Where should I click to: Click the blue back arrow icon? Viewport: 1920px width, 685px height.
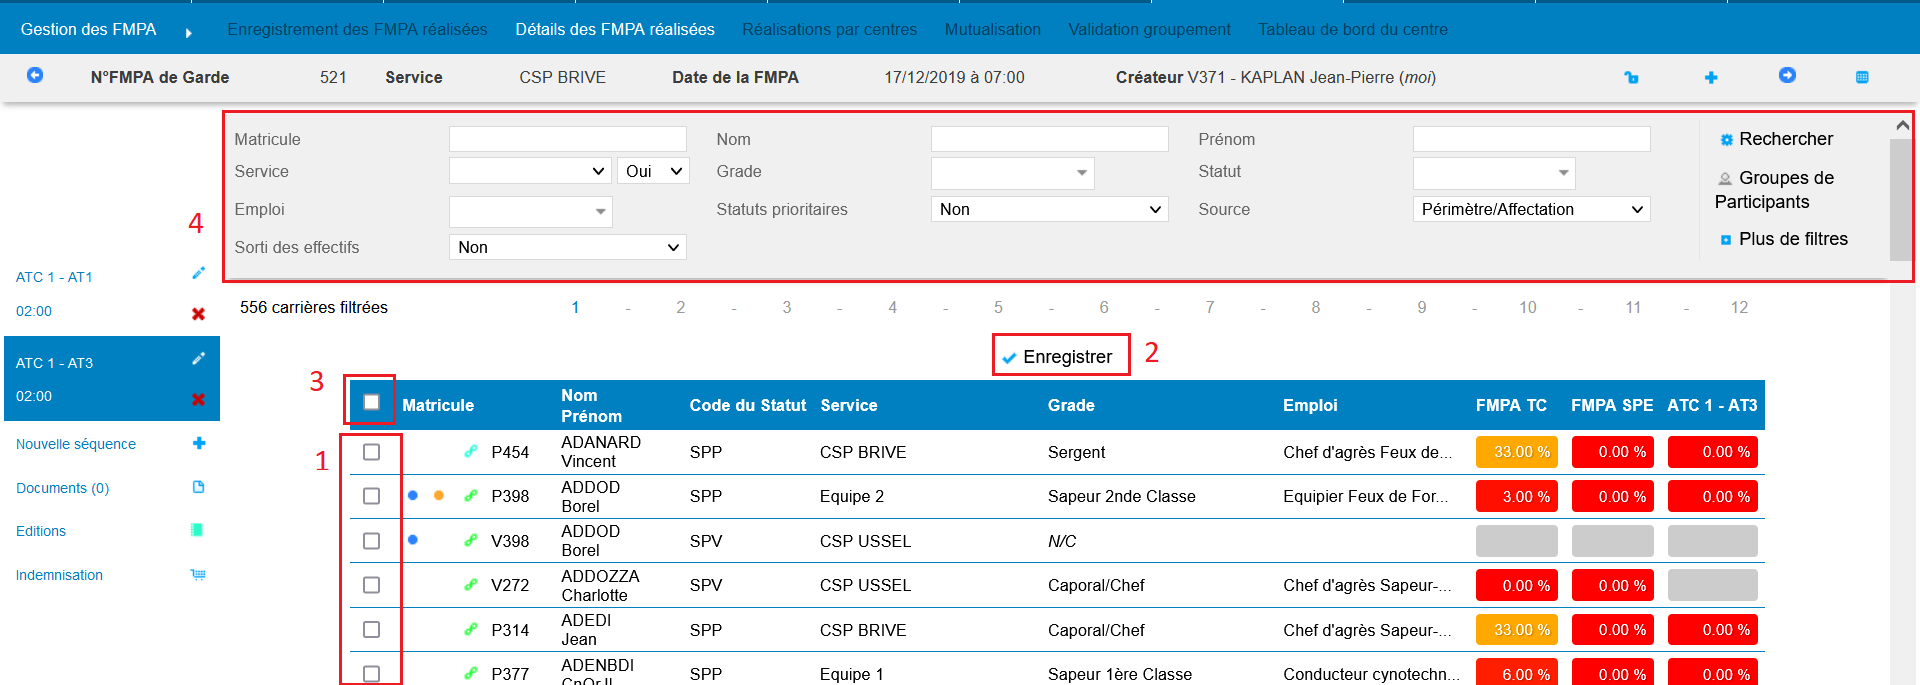pos(35,76)
